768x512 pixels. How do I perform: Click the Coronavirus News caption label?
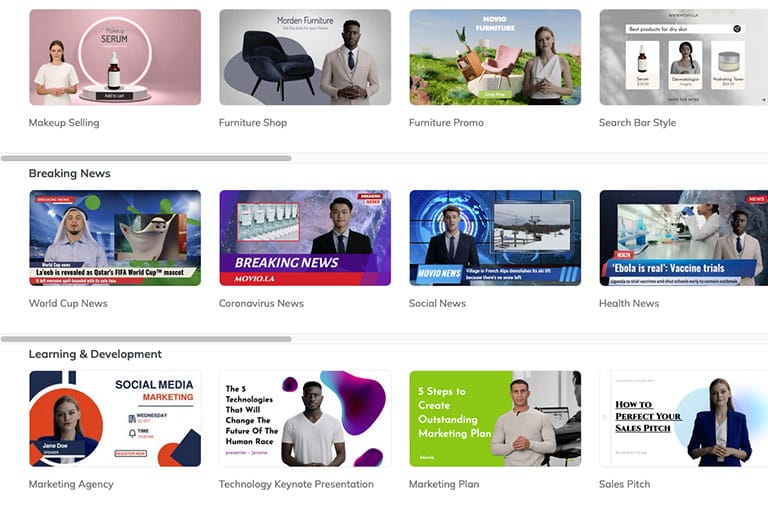tap(261, 303)
